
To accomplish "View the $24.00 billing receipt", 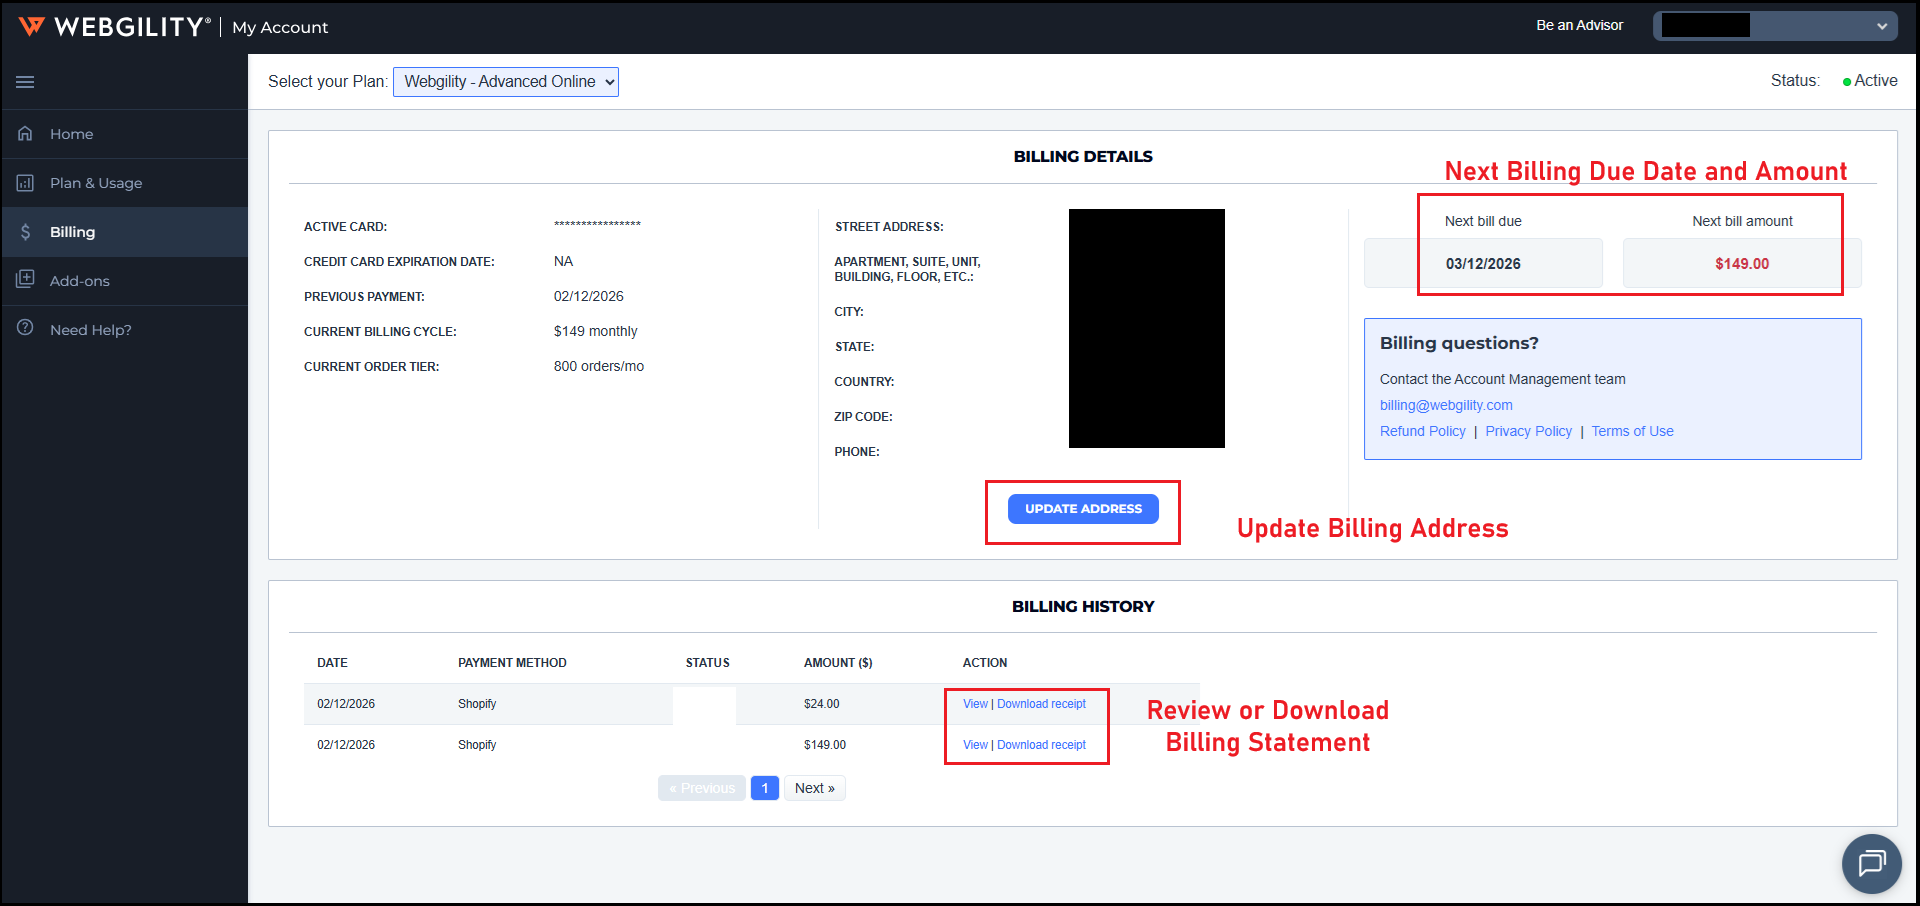I will click(975, 704).
